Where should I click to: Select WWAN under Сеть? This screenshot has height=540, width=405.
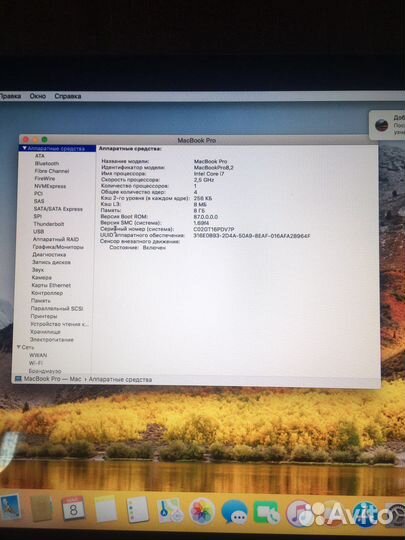click(38, 355)
